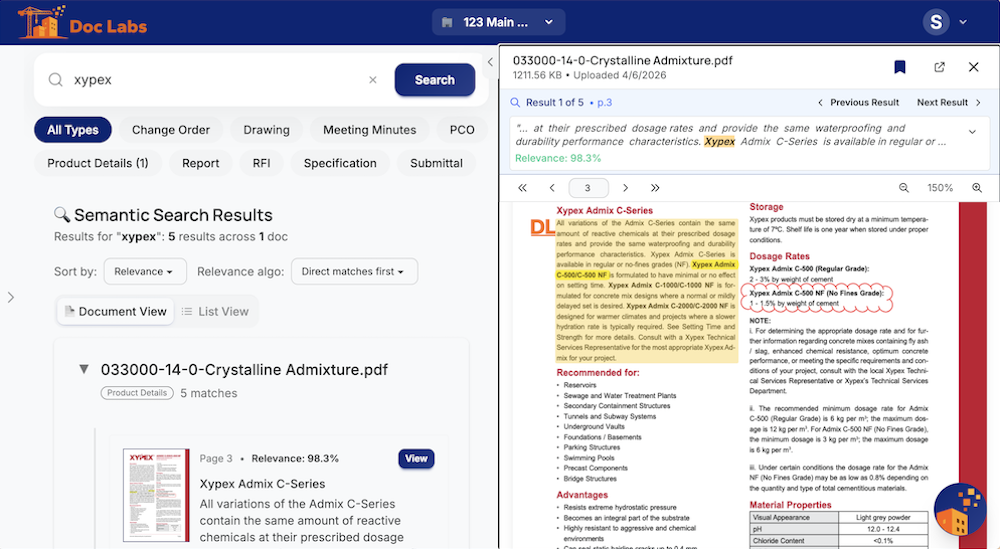Go to Next Result

949,102
